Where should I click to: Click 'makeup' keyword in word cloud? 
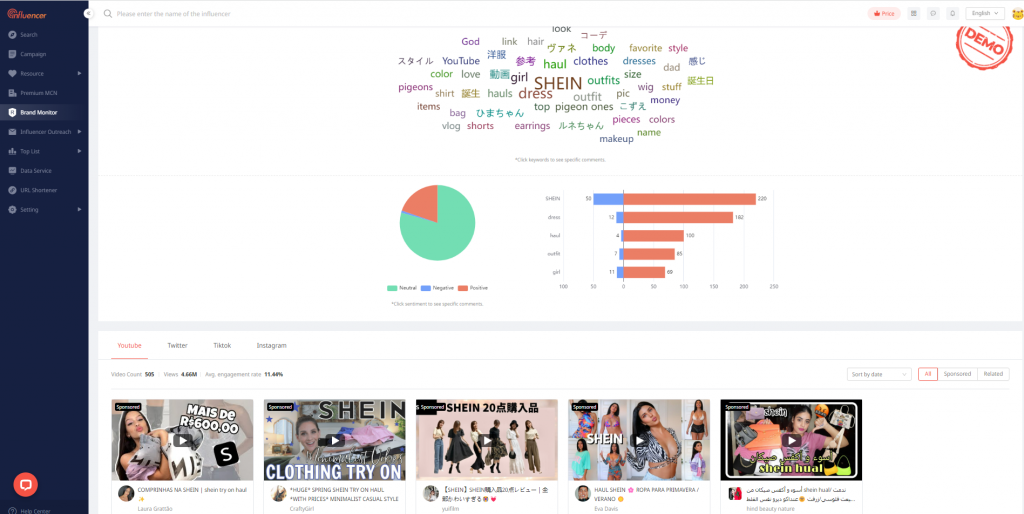pyautogui.click(x=616, y=138)
